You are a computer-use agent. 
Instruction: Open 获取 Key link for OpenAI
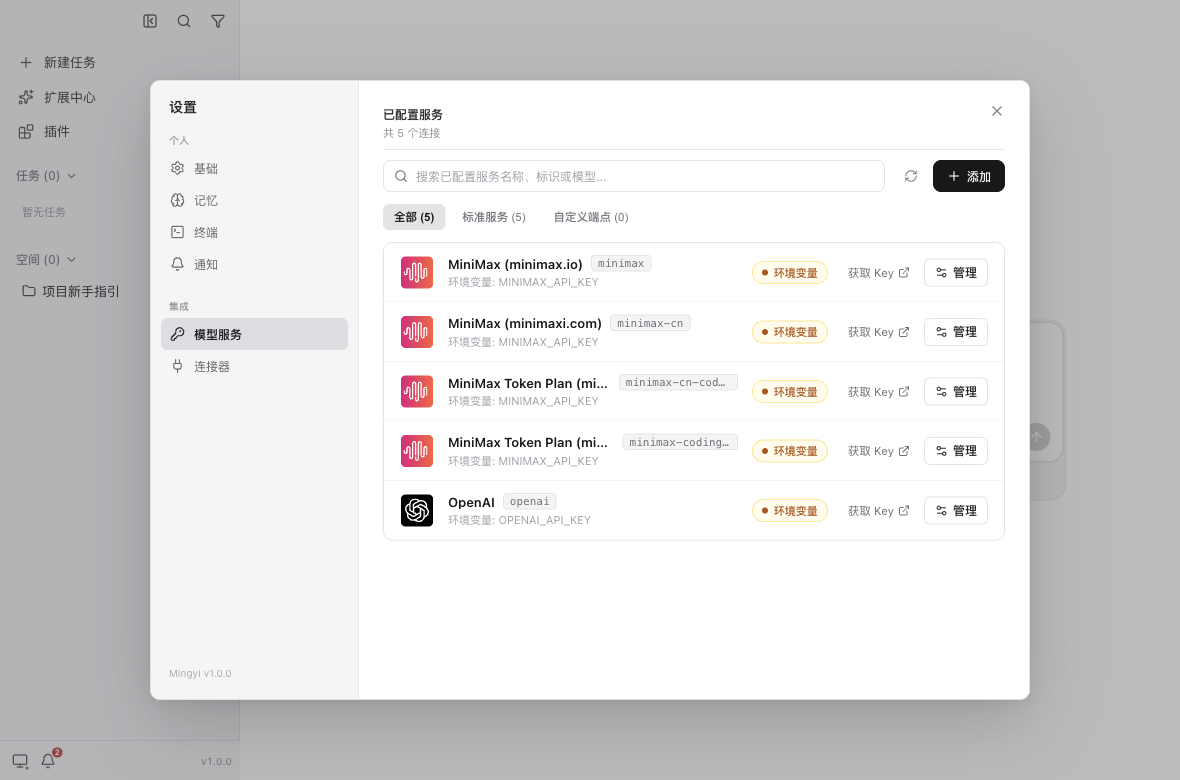[878, 510]
